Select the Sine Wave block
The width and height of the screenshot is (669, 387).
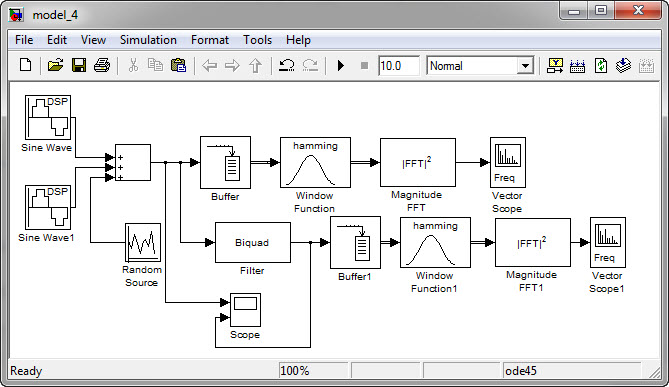48,118
